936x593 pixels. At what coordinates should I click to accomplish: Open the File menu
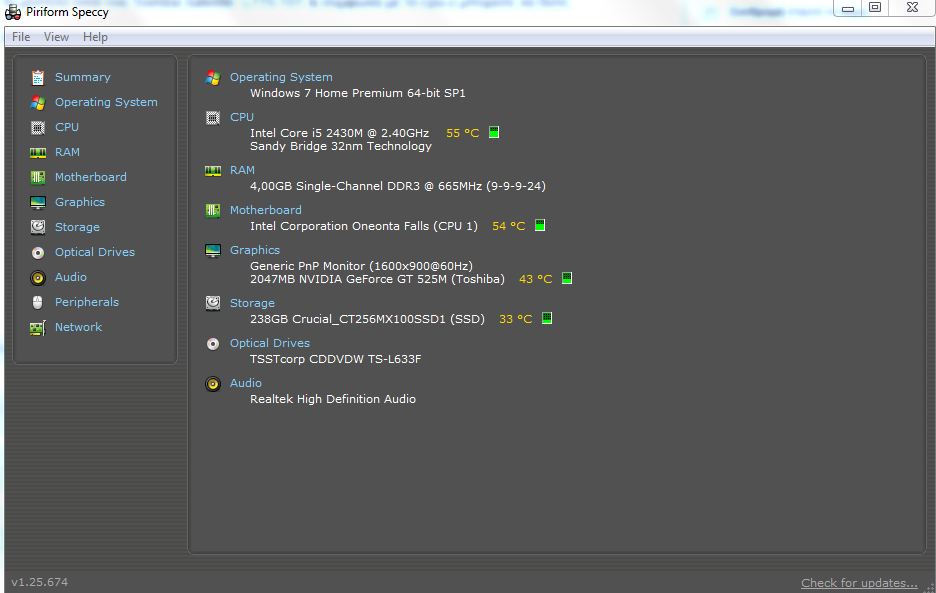[x=21, y=37]
